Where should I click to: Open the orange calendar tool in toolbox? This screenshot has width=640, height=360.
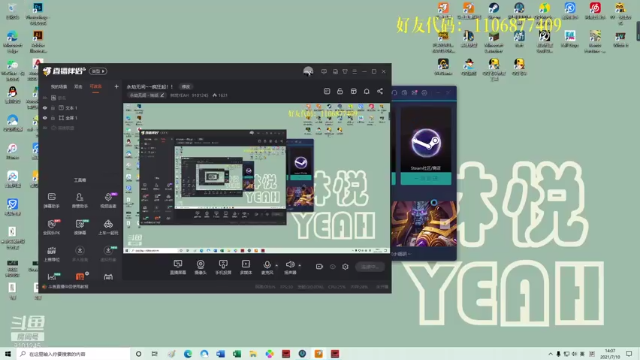pyautogui.click(x=80, y=276)
